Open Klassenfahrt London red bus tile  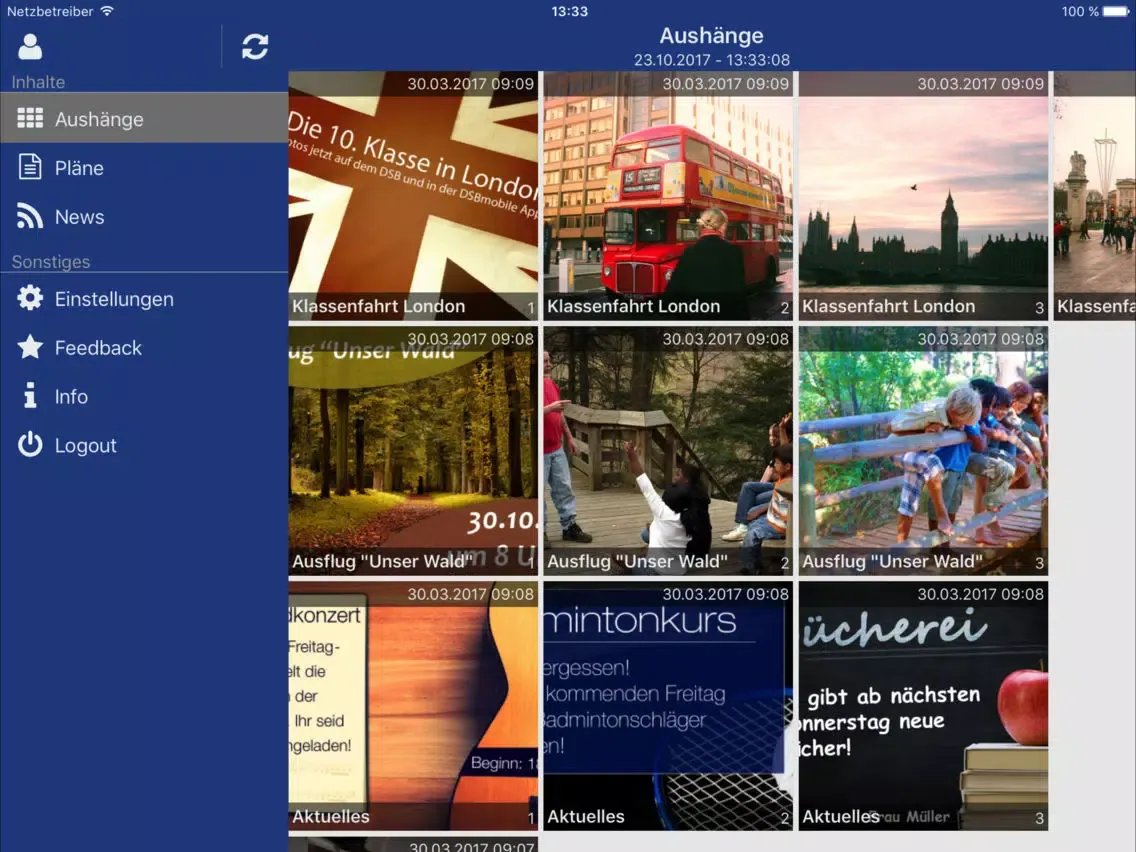point(668,196)
